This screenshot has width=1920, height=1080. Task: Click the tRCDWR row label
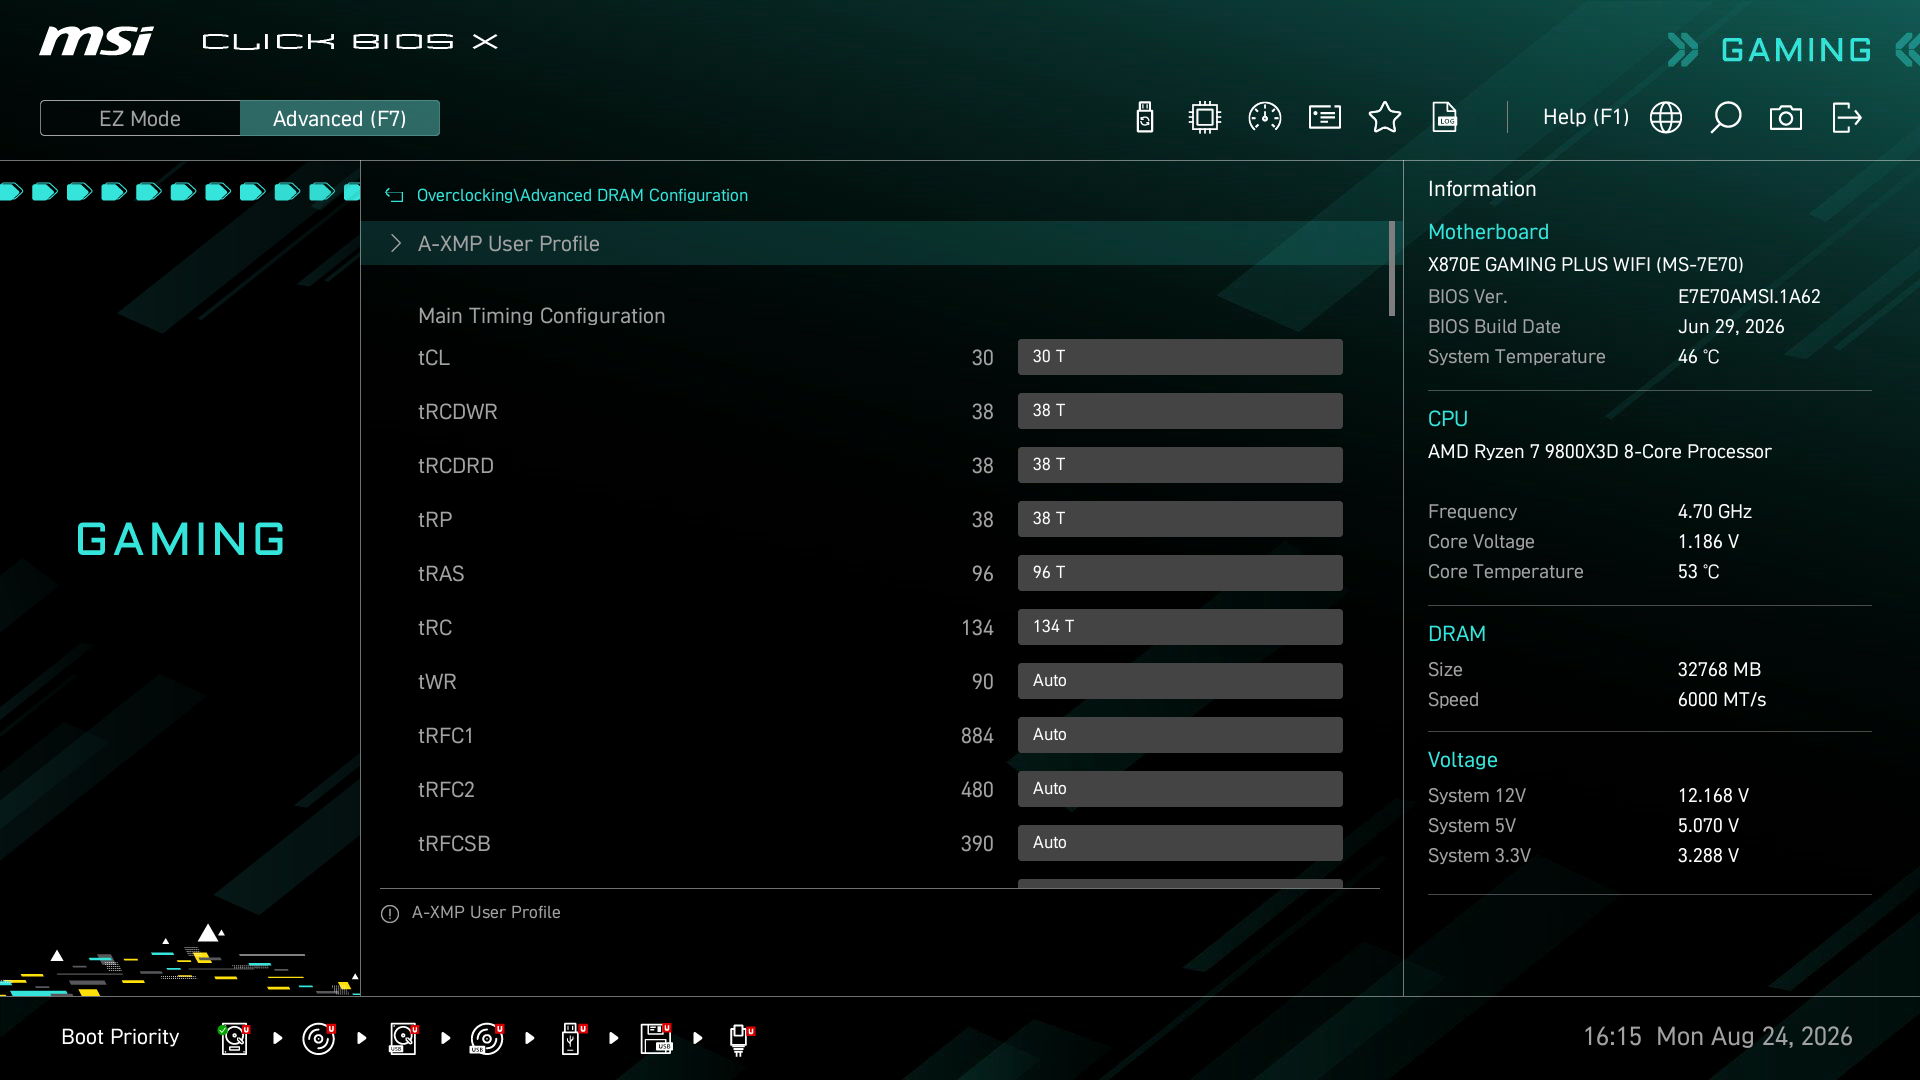coord(457,412)
